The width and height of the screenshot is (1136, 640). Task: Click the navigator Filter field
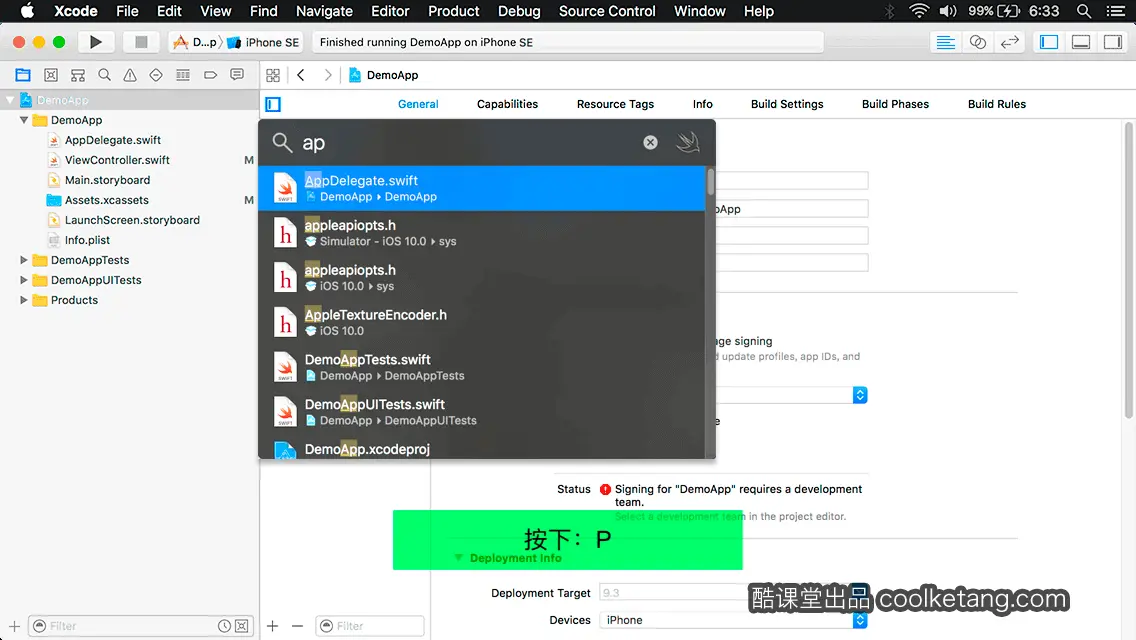[130, 626]
